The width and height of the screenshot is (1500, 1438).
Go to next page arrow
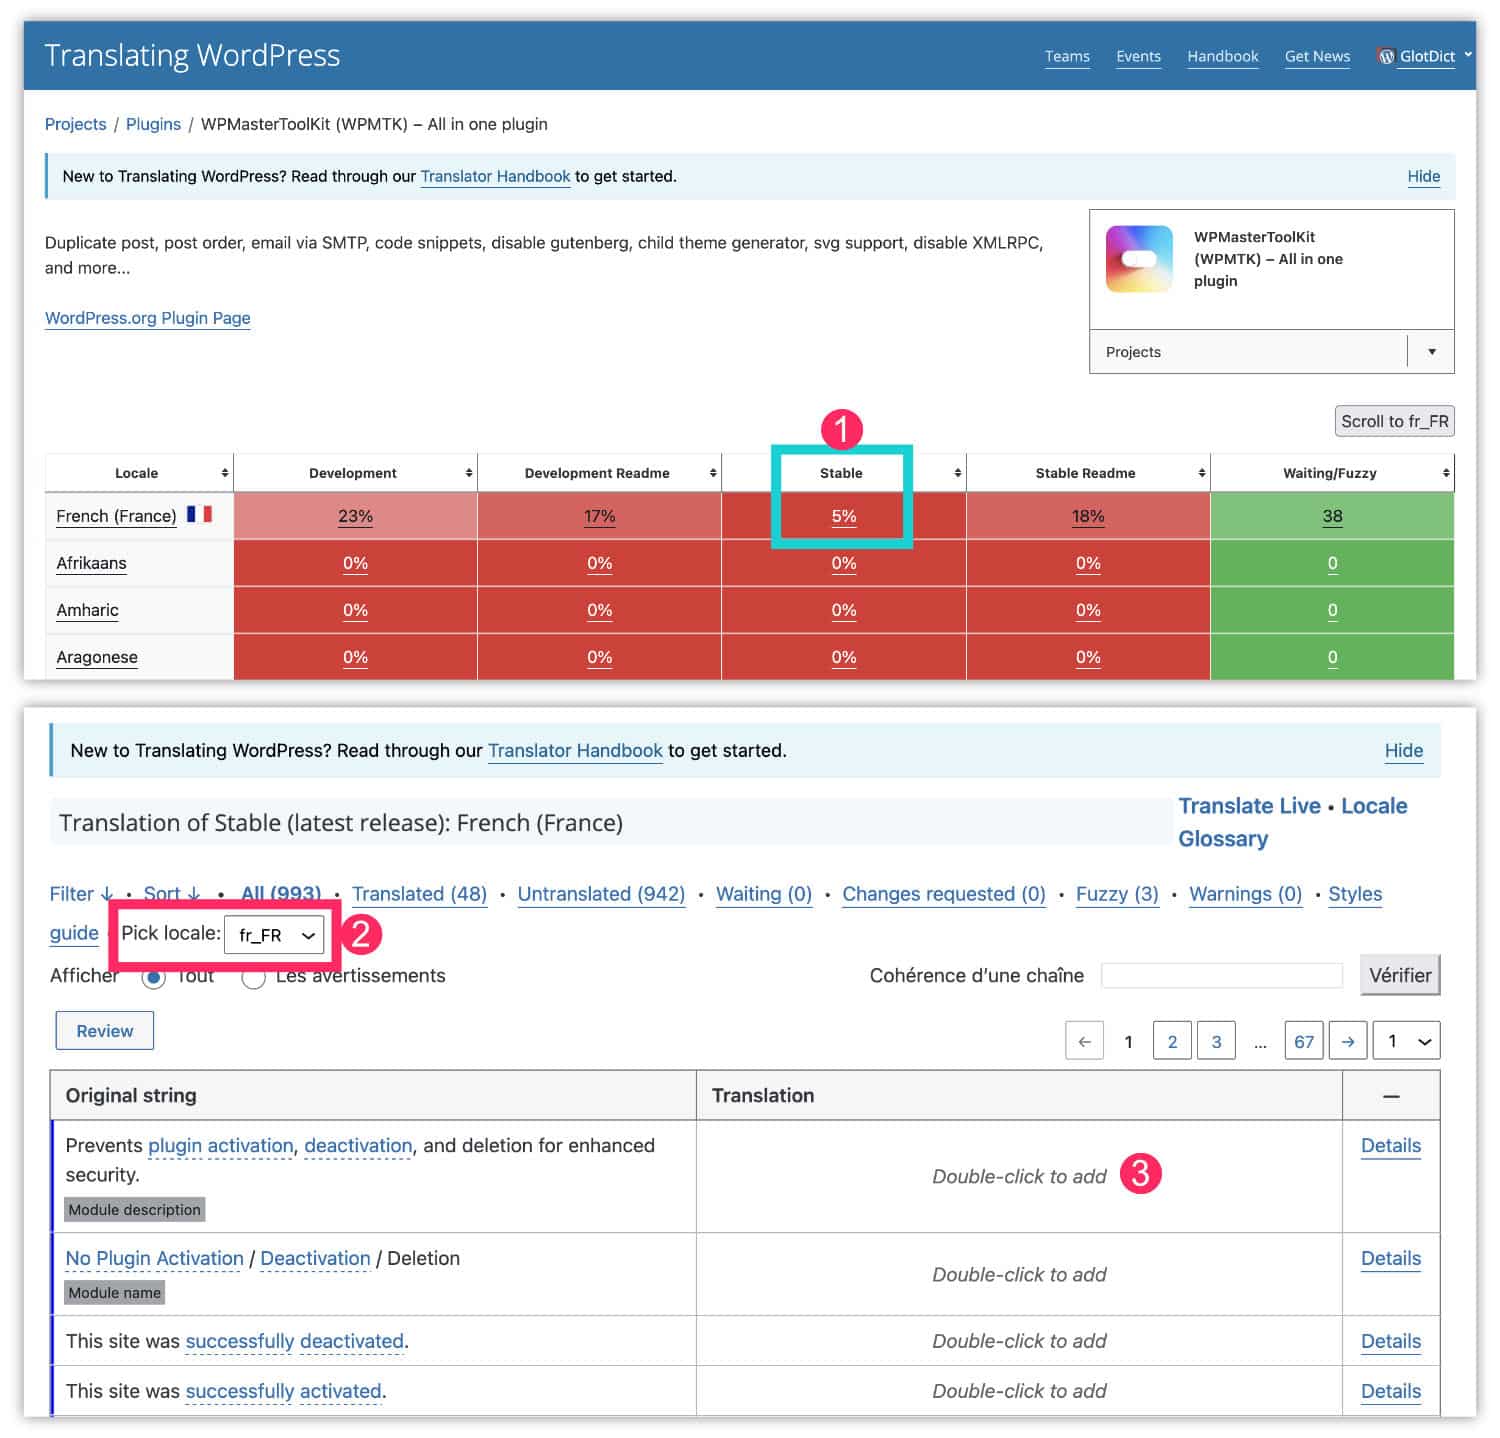click(x=1348, y=1041)
